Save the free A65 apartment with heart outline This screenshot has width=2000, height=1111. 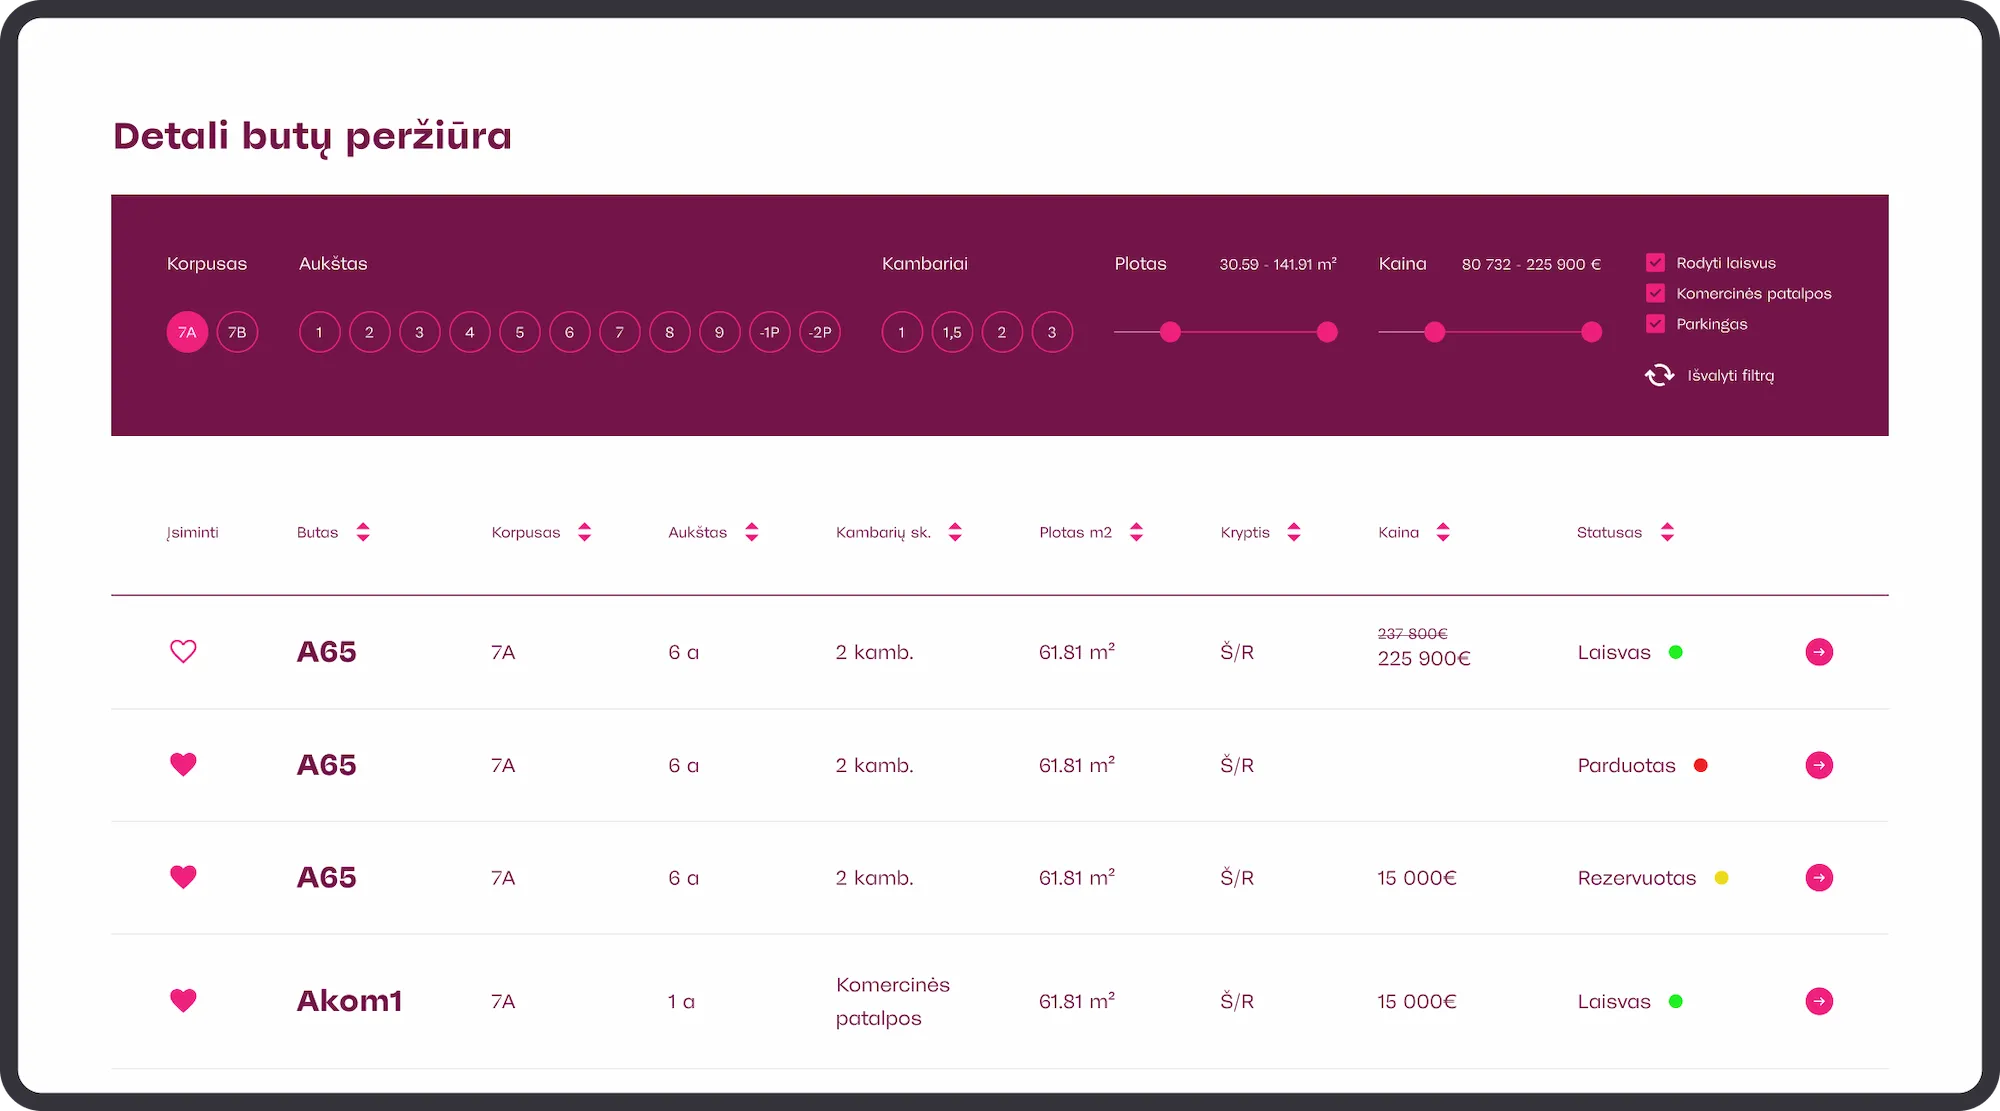[x=183, y=652]
